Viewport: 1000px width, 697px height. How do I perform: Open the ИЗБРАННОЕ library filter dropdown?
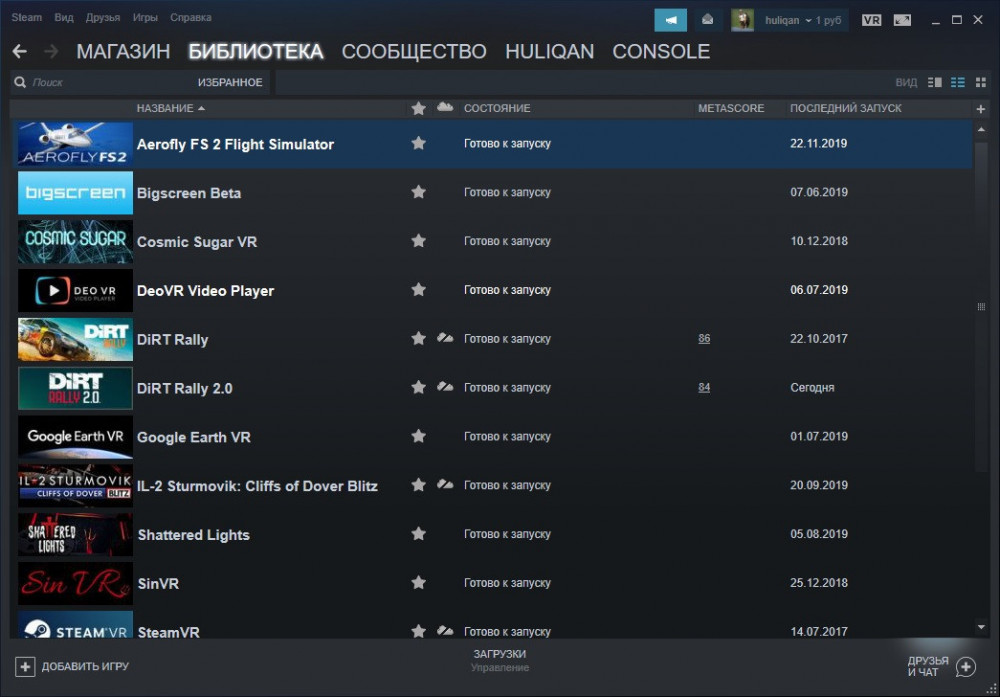coord(230,82)
